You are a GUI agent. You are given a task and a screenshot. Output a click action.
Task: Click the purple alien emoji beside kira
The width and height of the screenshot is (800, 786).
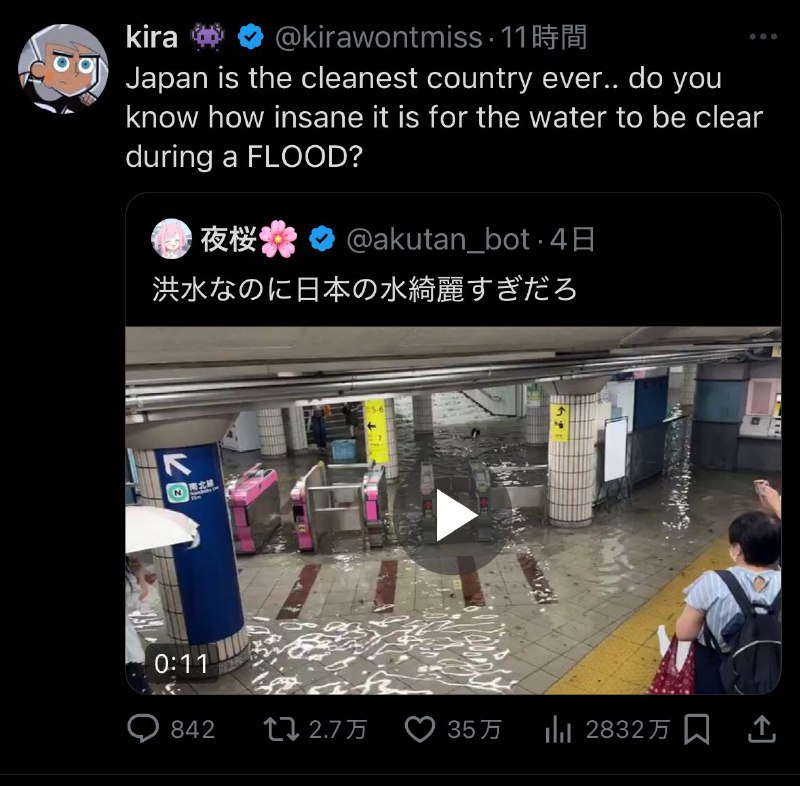pos(207,36)
